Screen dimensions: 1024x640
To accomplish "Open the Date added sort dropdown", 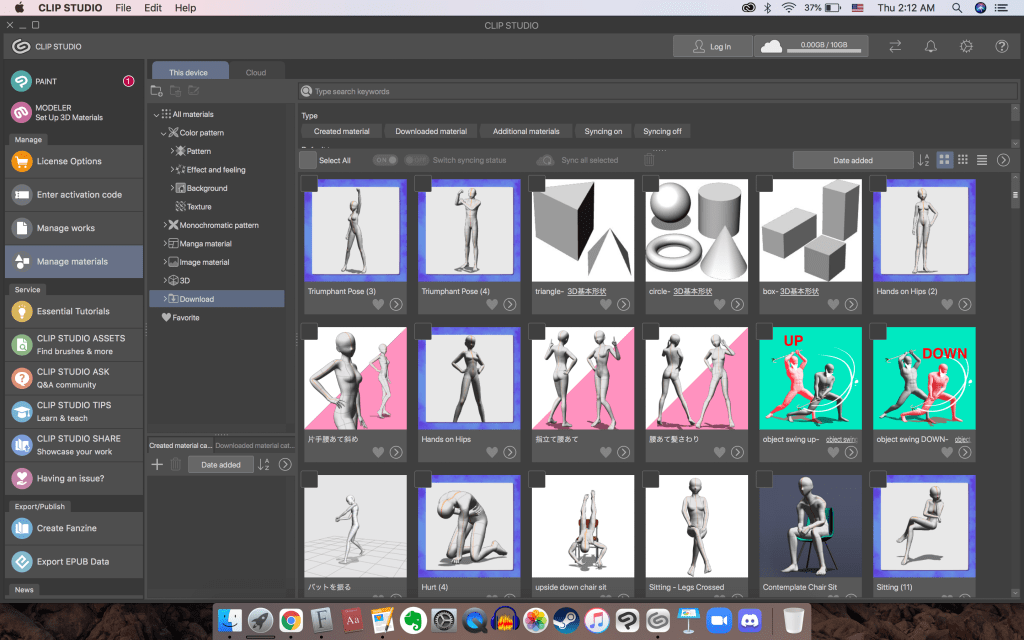I will tap(852, 160).
